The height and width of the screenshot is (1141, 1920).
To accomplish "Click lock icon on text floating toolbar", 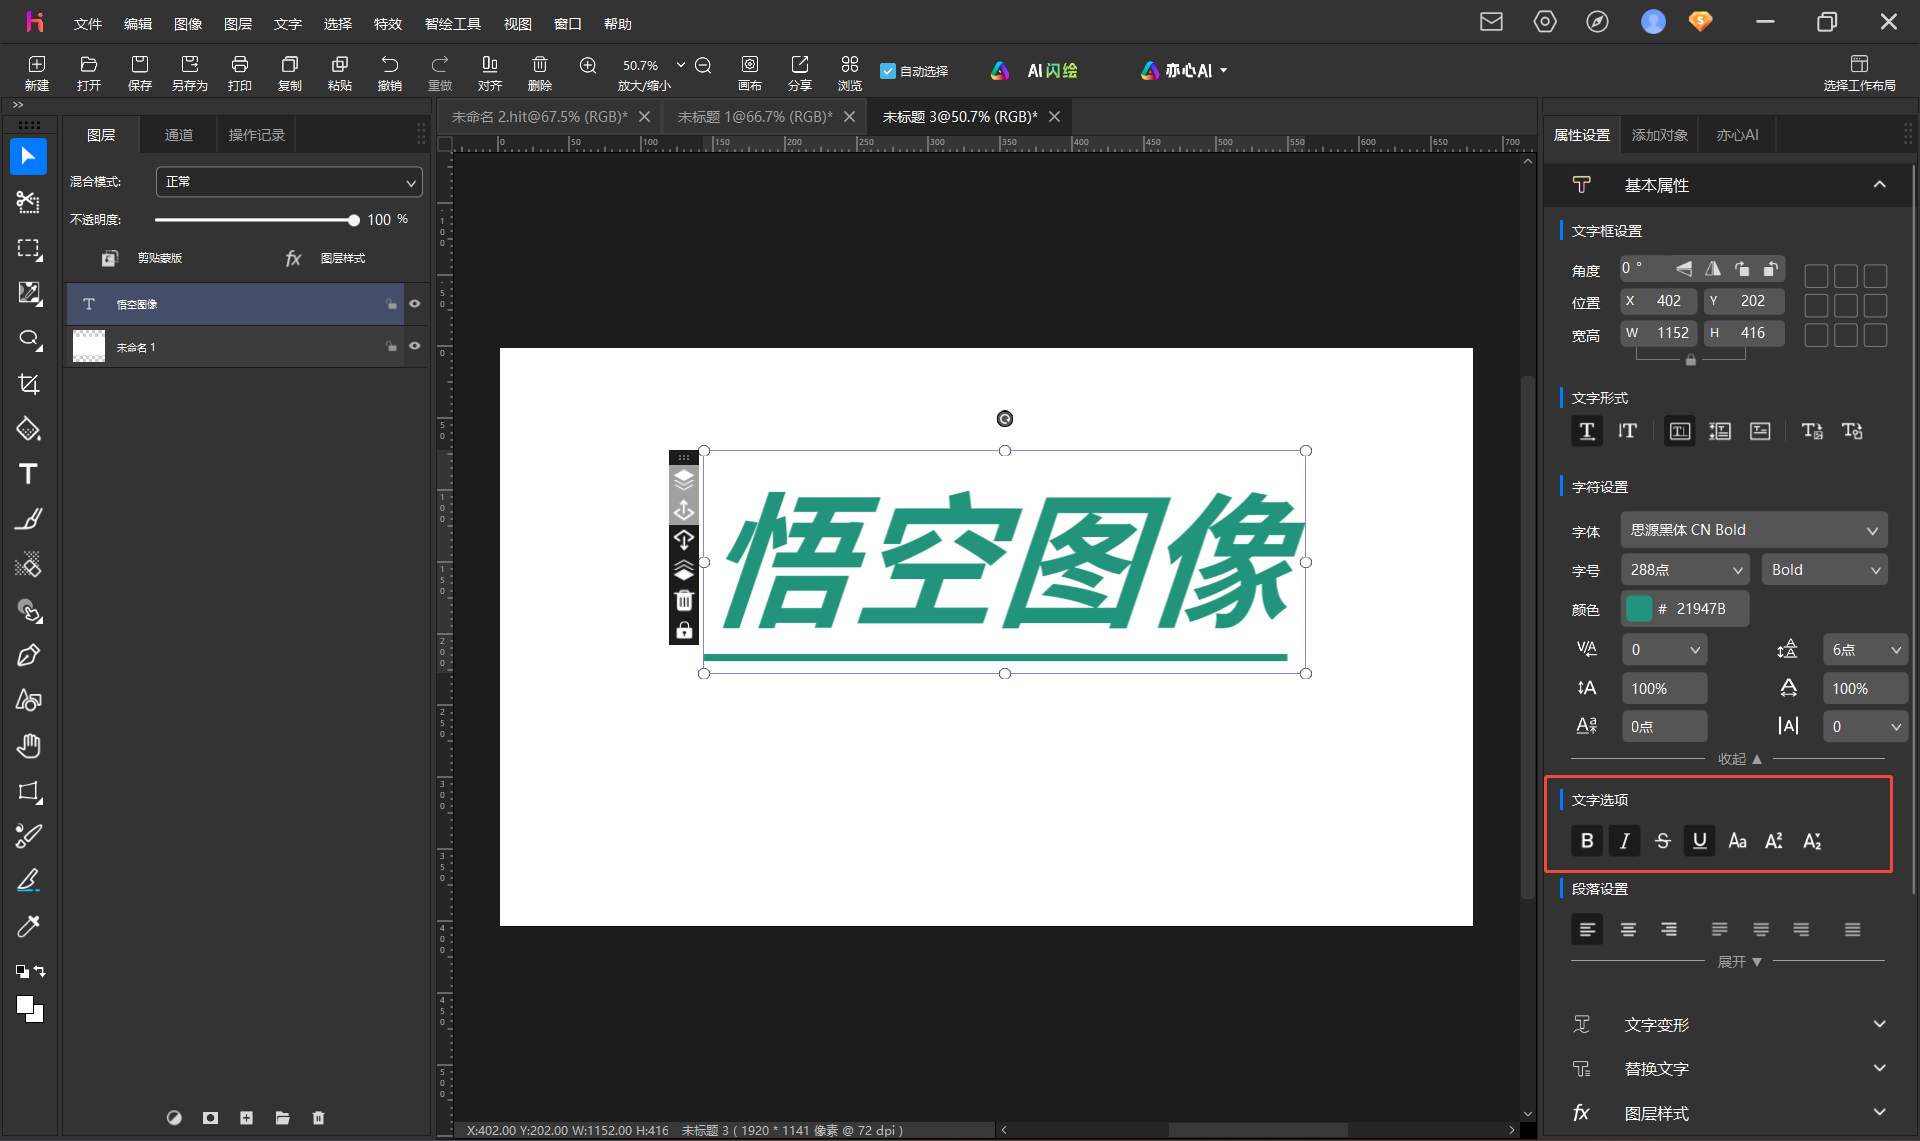I will [684, 630].
